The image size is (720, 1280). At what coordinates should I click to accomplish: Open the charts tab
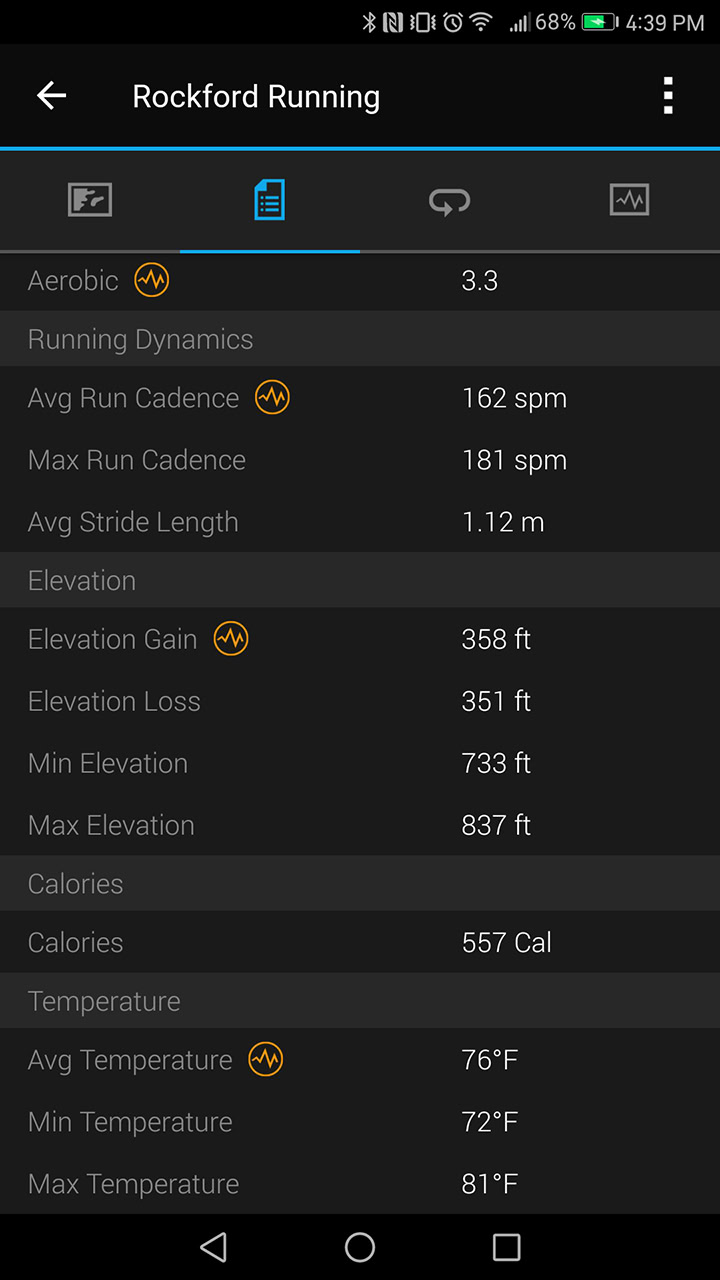pos(629,200)
